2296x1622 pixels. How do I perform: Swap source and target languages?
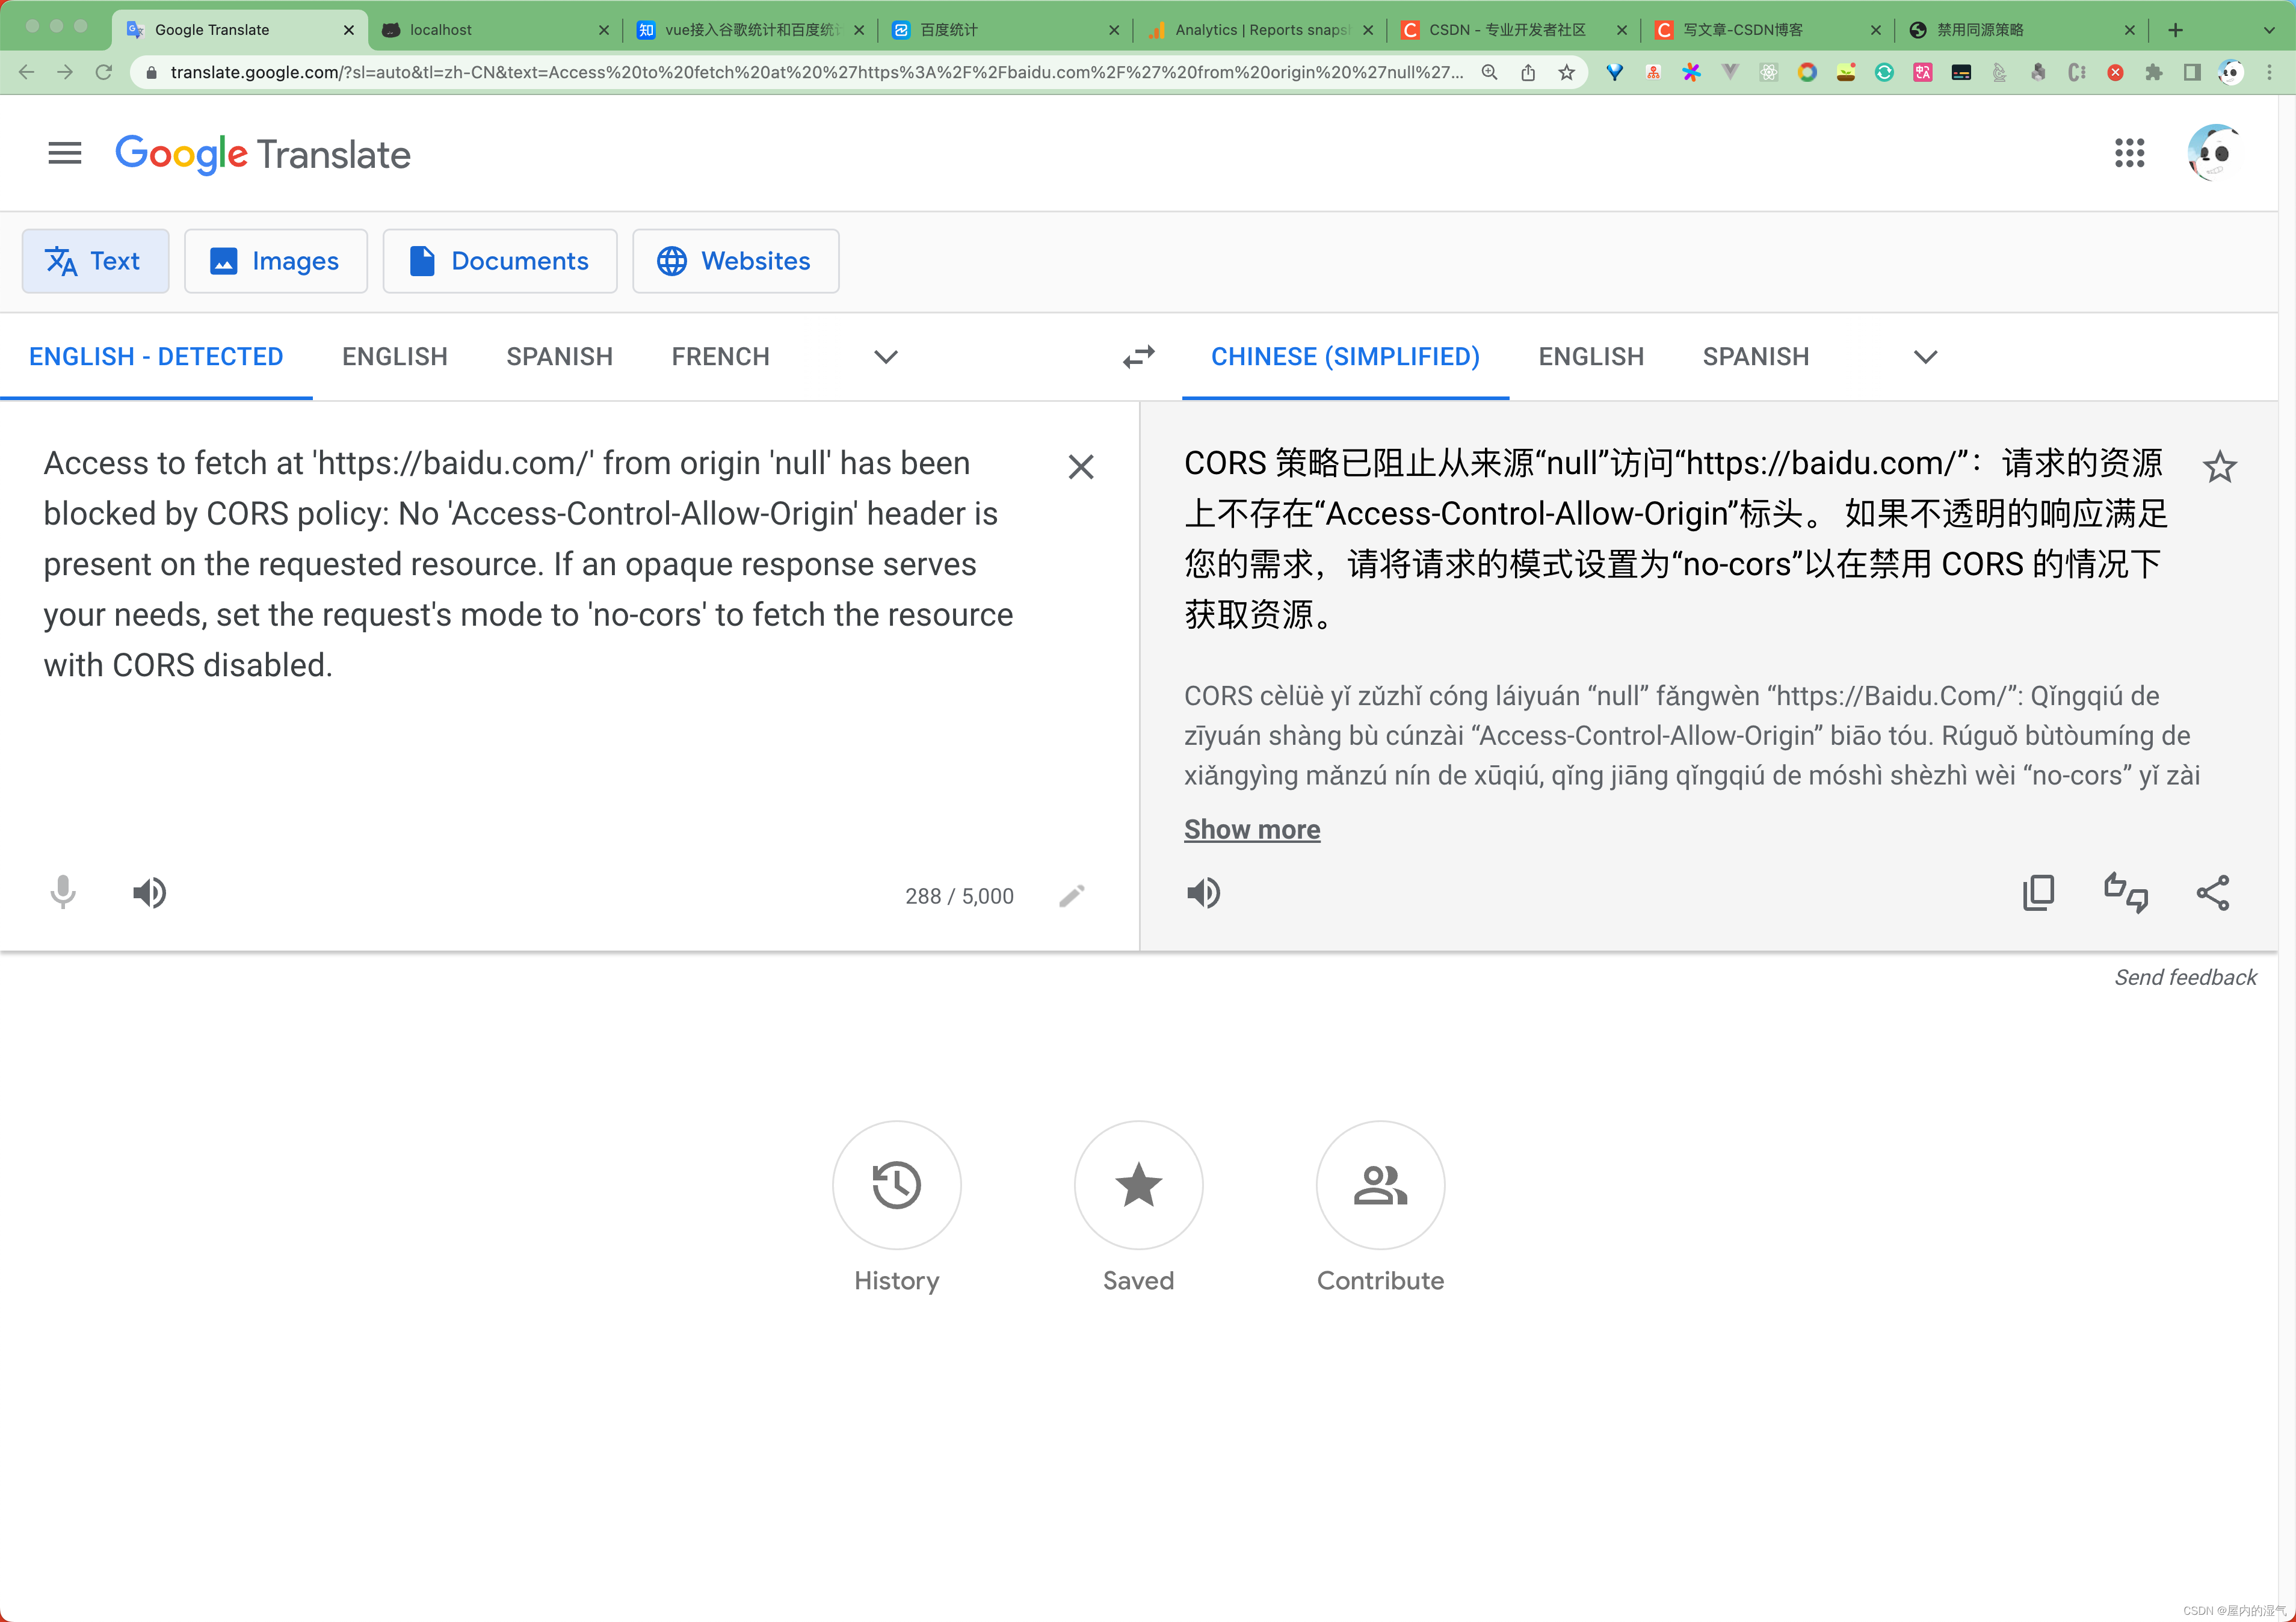tap(1138, 357)
